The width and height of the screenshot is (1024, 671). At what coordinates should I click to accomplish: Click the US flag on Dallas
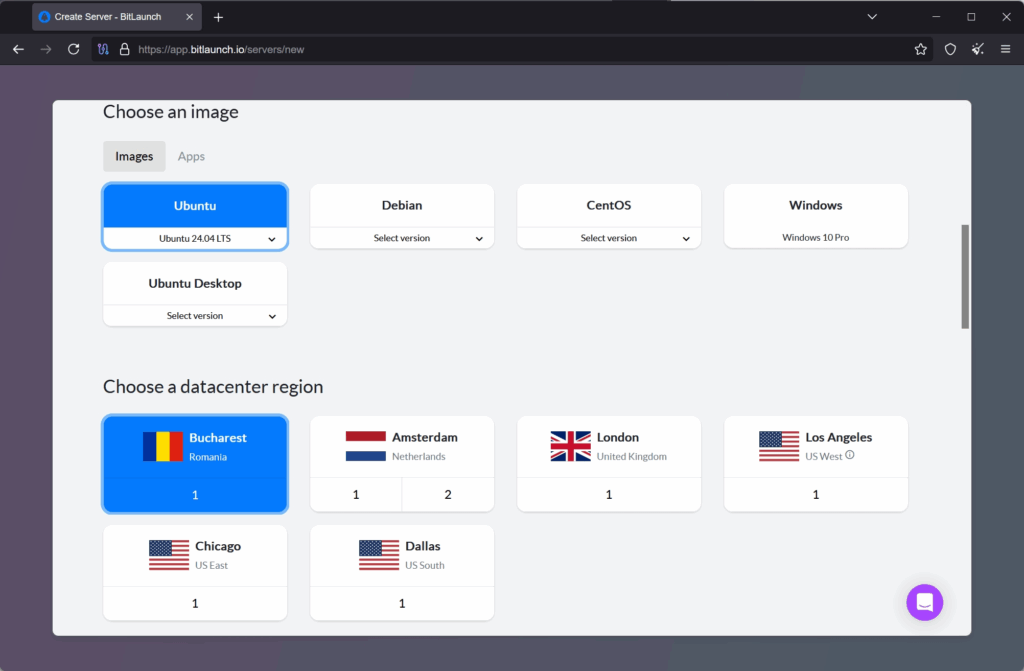pos(379,555)
